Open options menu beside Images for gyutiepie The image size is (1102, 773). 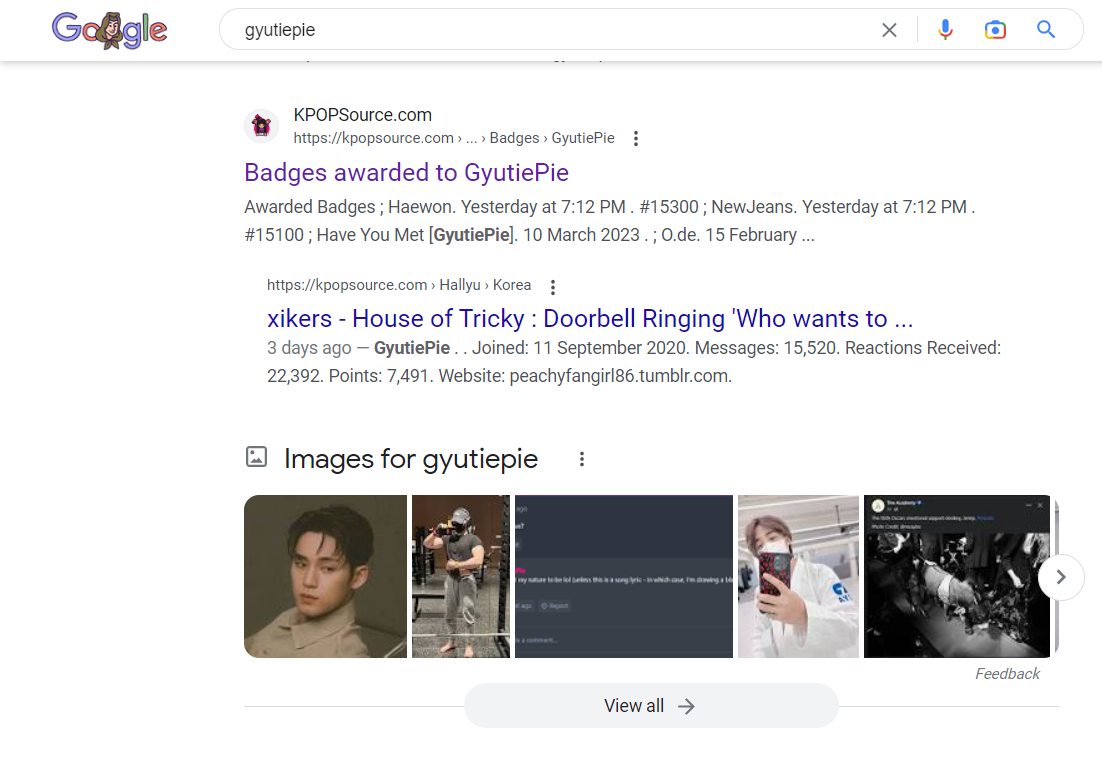582,459
